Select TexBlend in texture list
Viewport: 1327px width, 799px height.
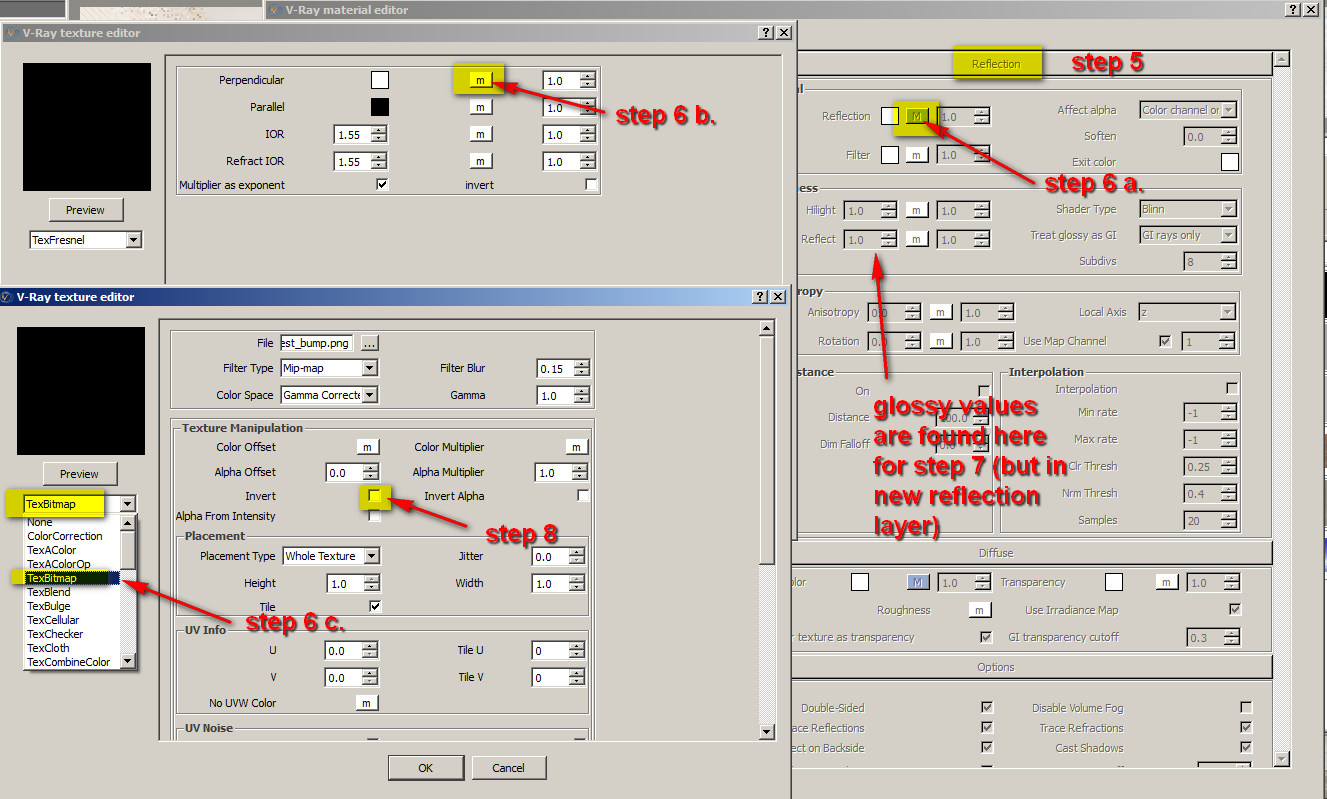click(x=49, y=592)
